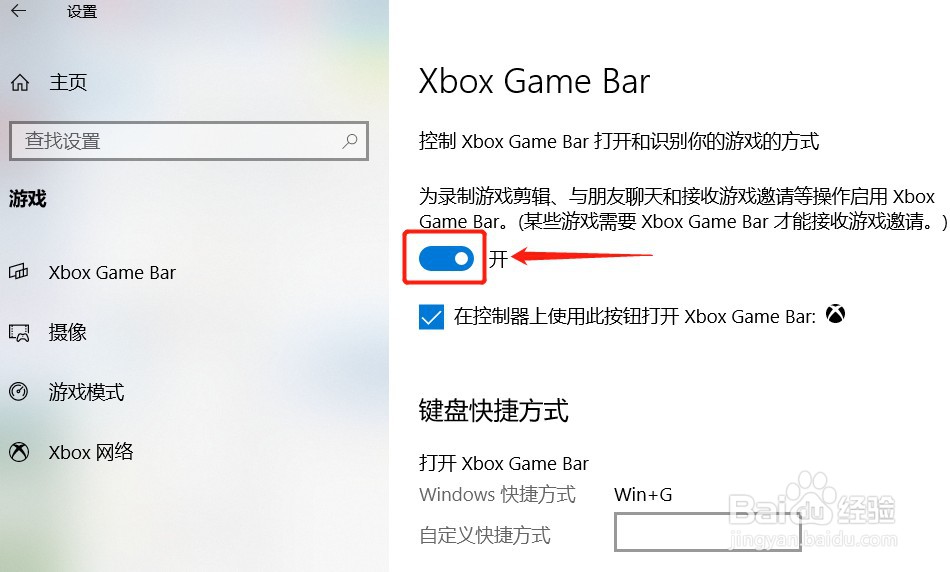Turn off the Xbox Game Bar switch
The height and width of the screenshot is (572, 950).
447,259
